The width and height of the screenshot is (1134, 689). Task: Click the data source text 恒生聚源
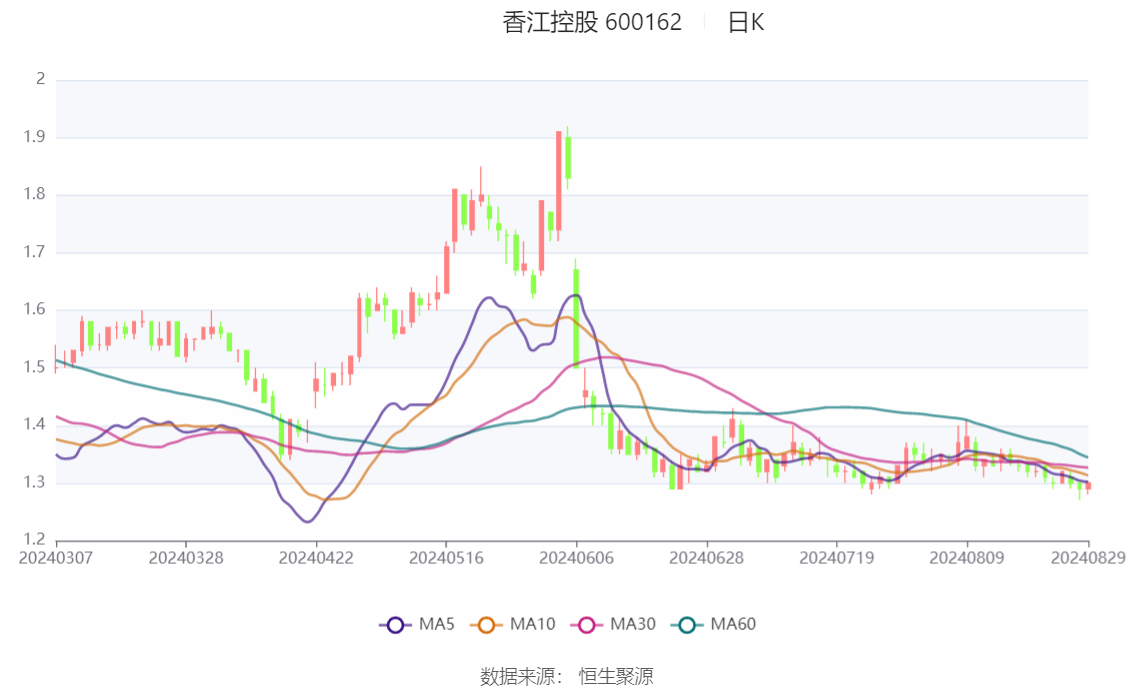click(616, 677)
